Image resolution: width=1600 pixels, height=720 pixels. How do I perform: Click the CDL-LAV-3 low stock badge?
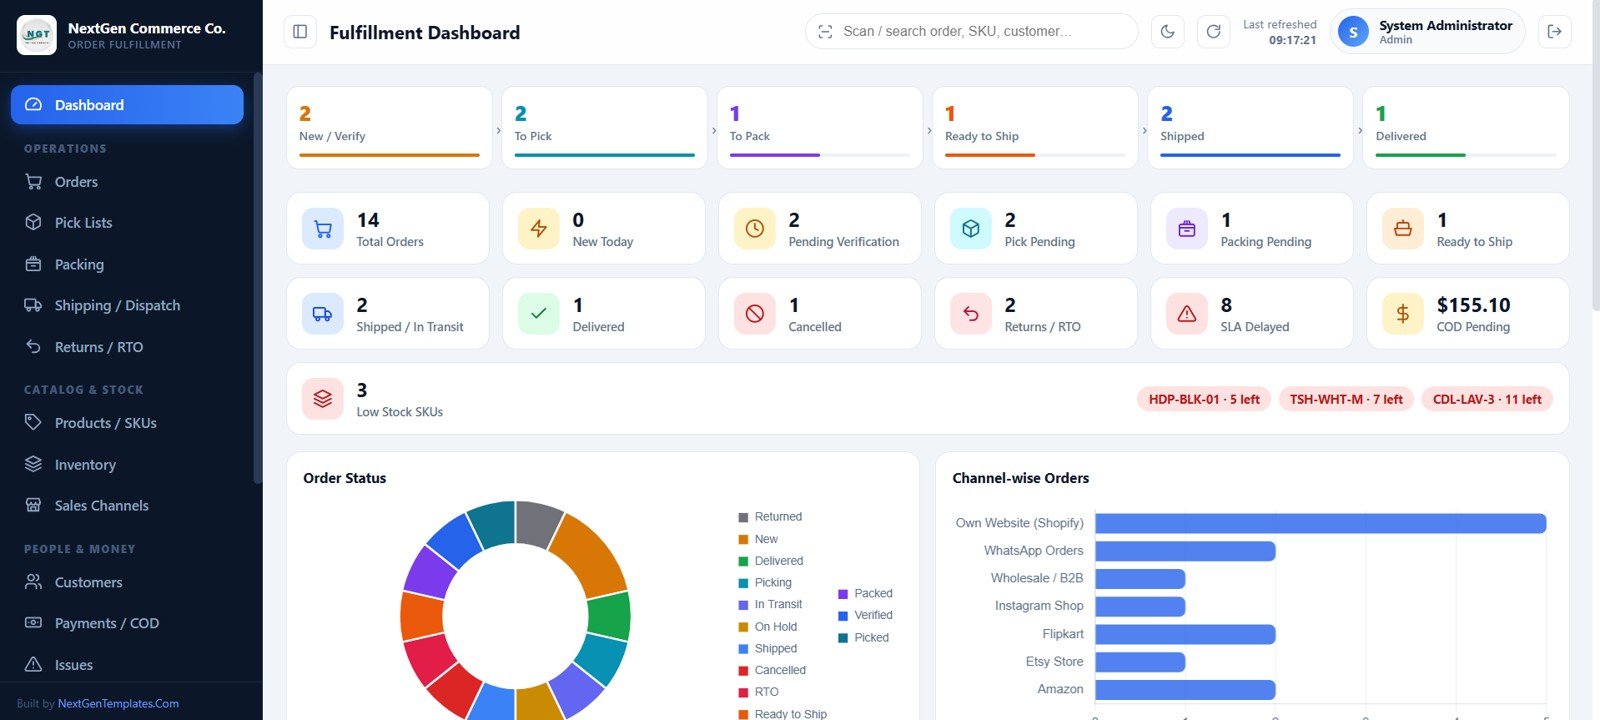(1487, 399)
